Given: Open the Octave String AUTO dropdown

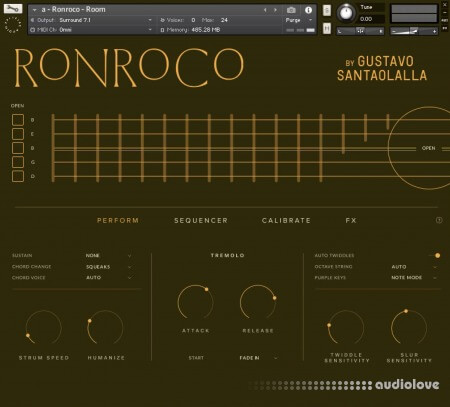Looking at the screenshot, I should 414,267.
